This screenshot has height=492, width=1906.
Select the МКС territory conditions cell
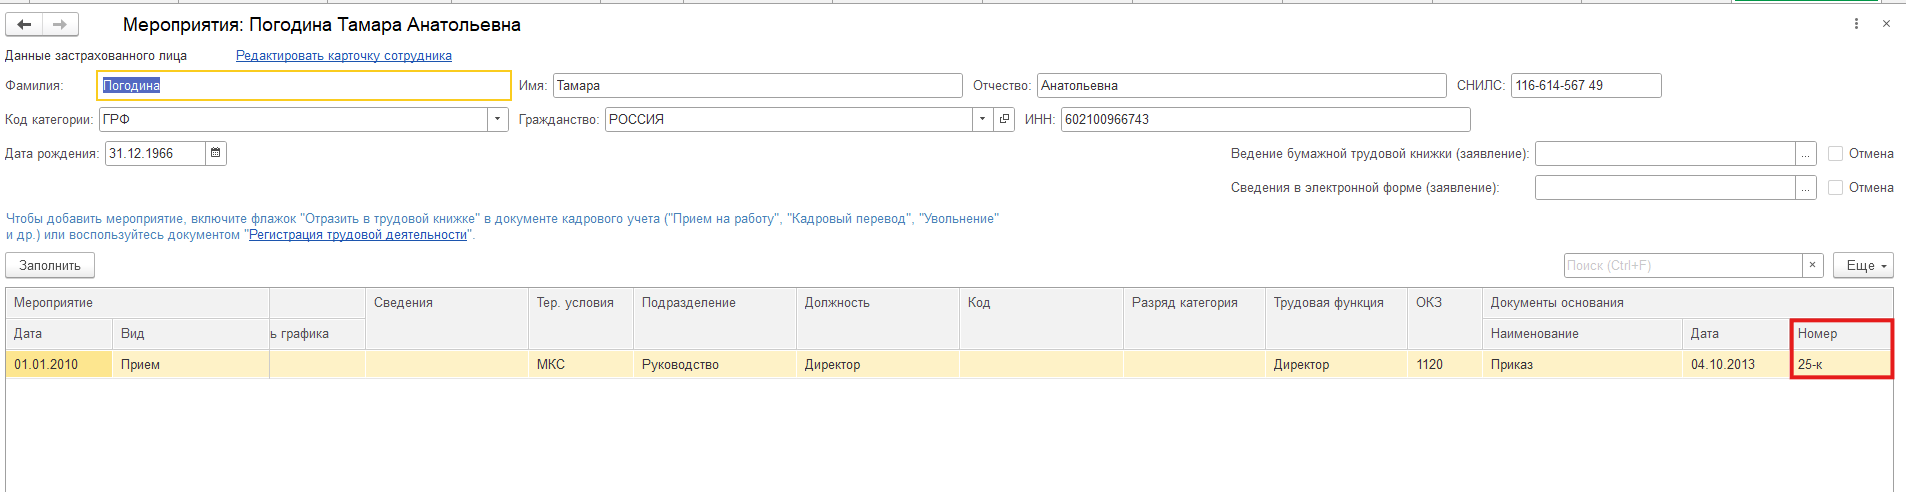tap(580, 365)
